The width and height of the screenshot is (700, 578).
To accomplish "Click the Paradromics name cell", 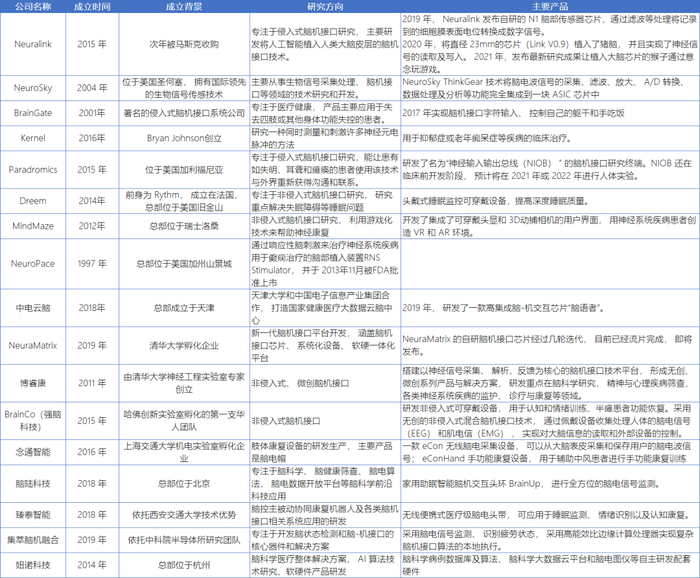I will pyautogui.click(x=33, y=170).
